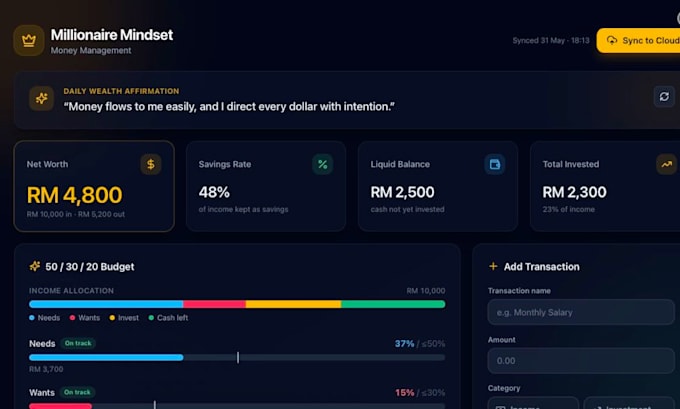Open the Net Worth summary card
Viewport: 680px width, 409px height.
94,186
